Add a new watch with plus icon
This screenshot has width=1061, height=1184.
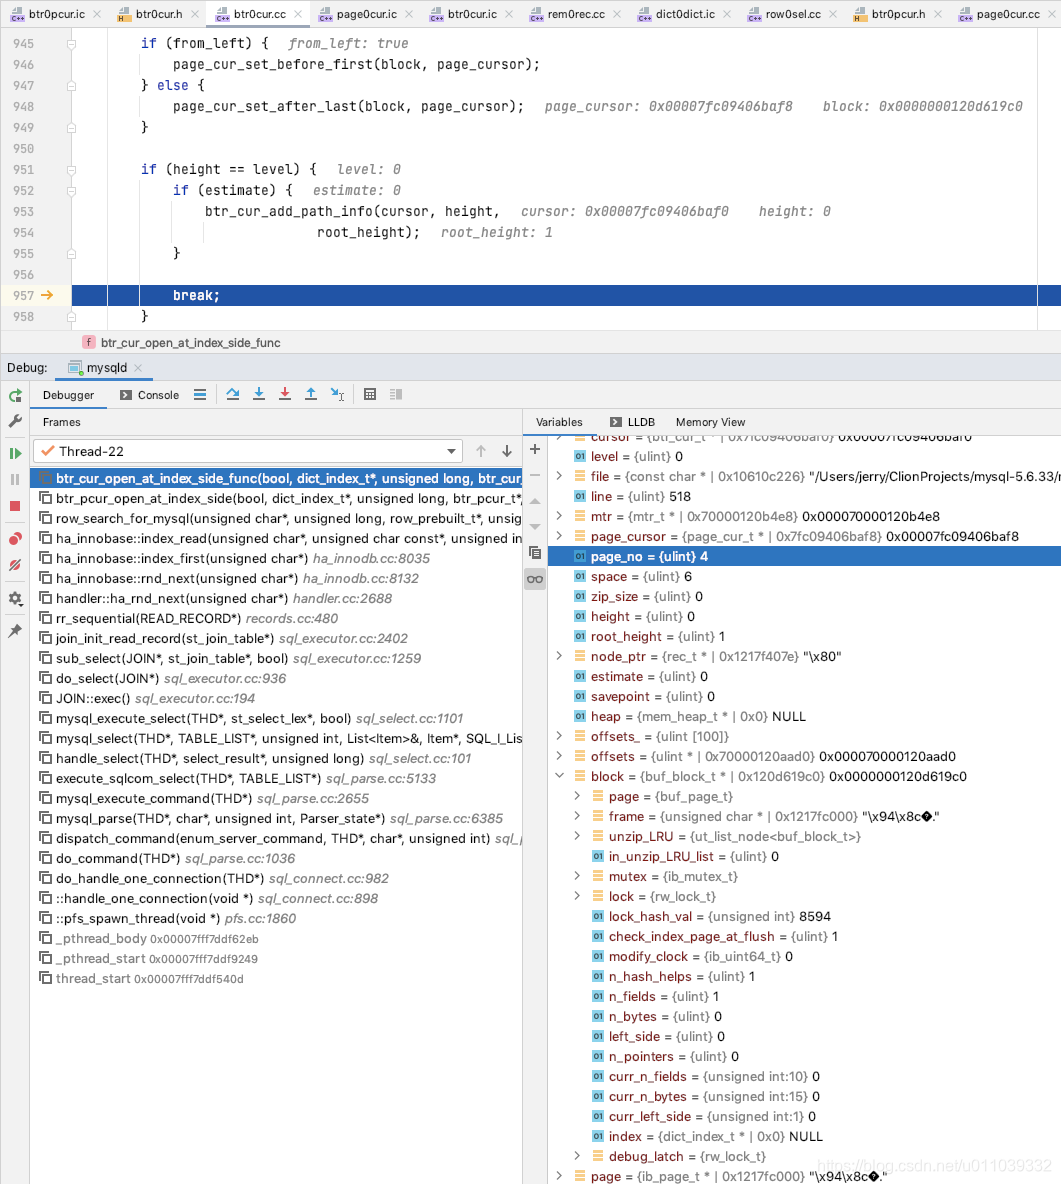tap(535, 449)
